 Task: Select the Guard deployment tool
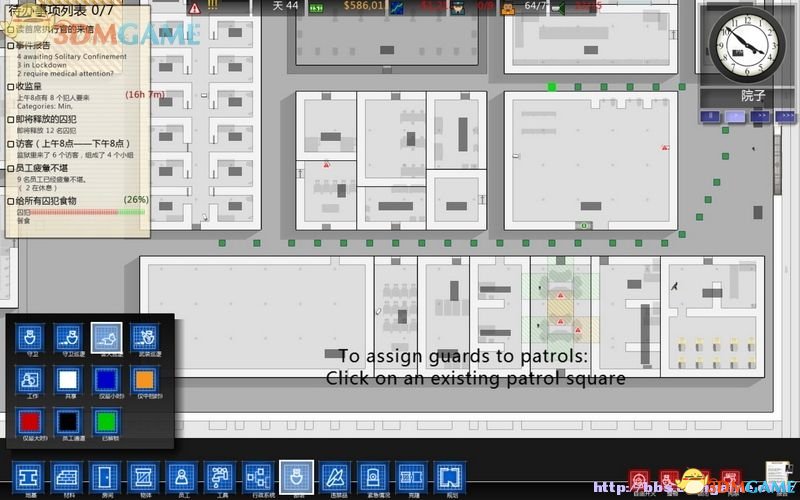point(30,337)
